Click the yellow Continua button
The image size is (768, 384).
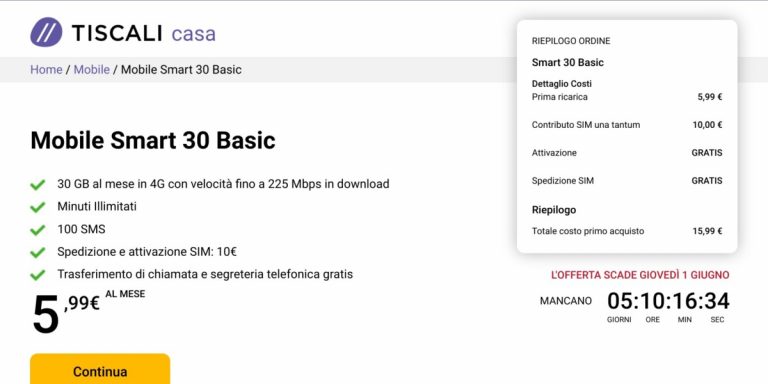pyautogui.click(x=100, y=369)
